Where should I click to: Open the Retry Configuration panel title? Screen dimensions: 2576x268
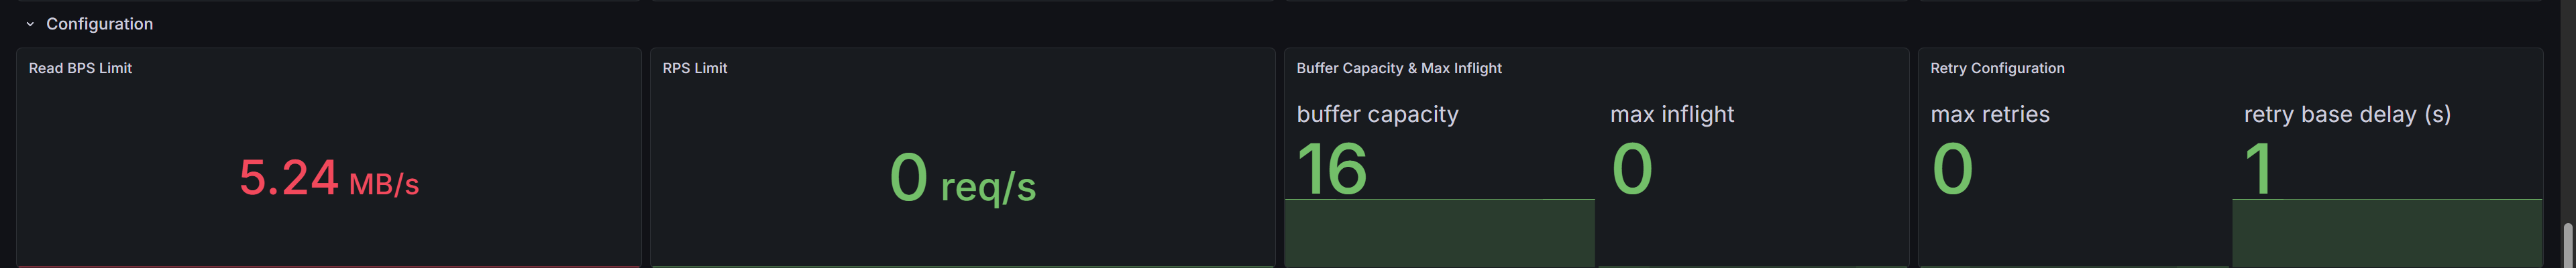(1996, 68)
